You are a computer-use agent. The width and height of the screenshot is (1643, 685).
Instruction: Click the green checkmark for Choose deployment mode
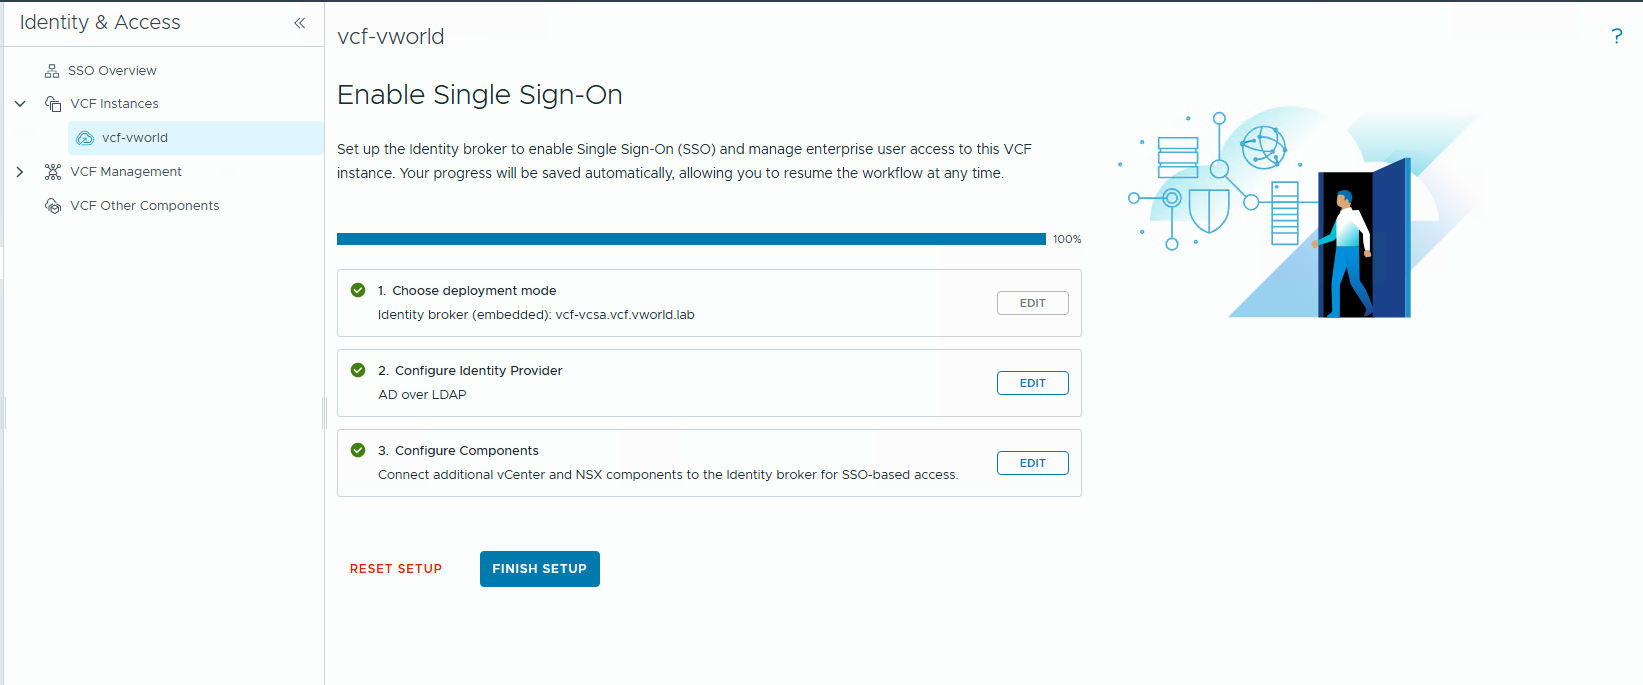(x=358, y=290)
